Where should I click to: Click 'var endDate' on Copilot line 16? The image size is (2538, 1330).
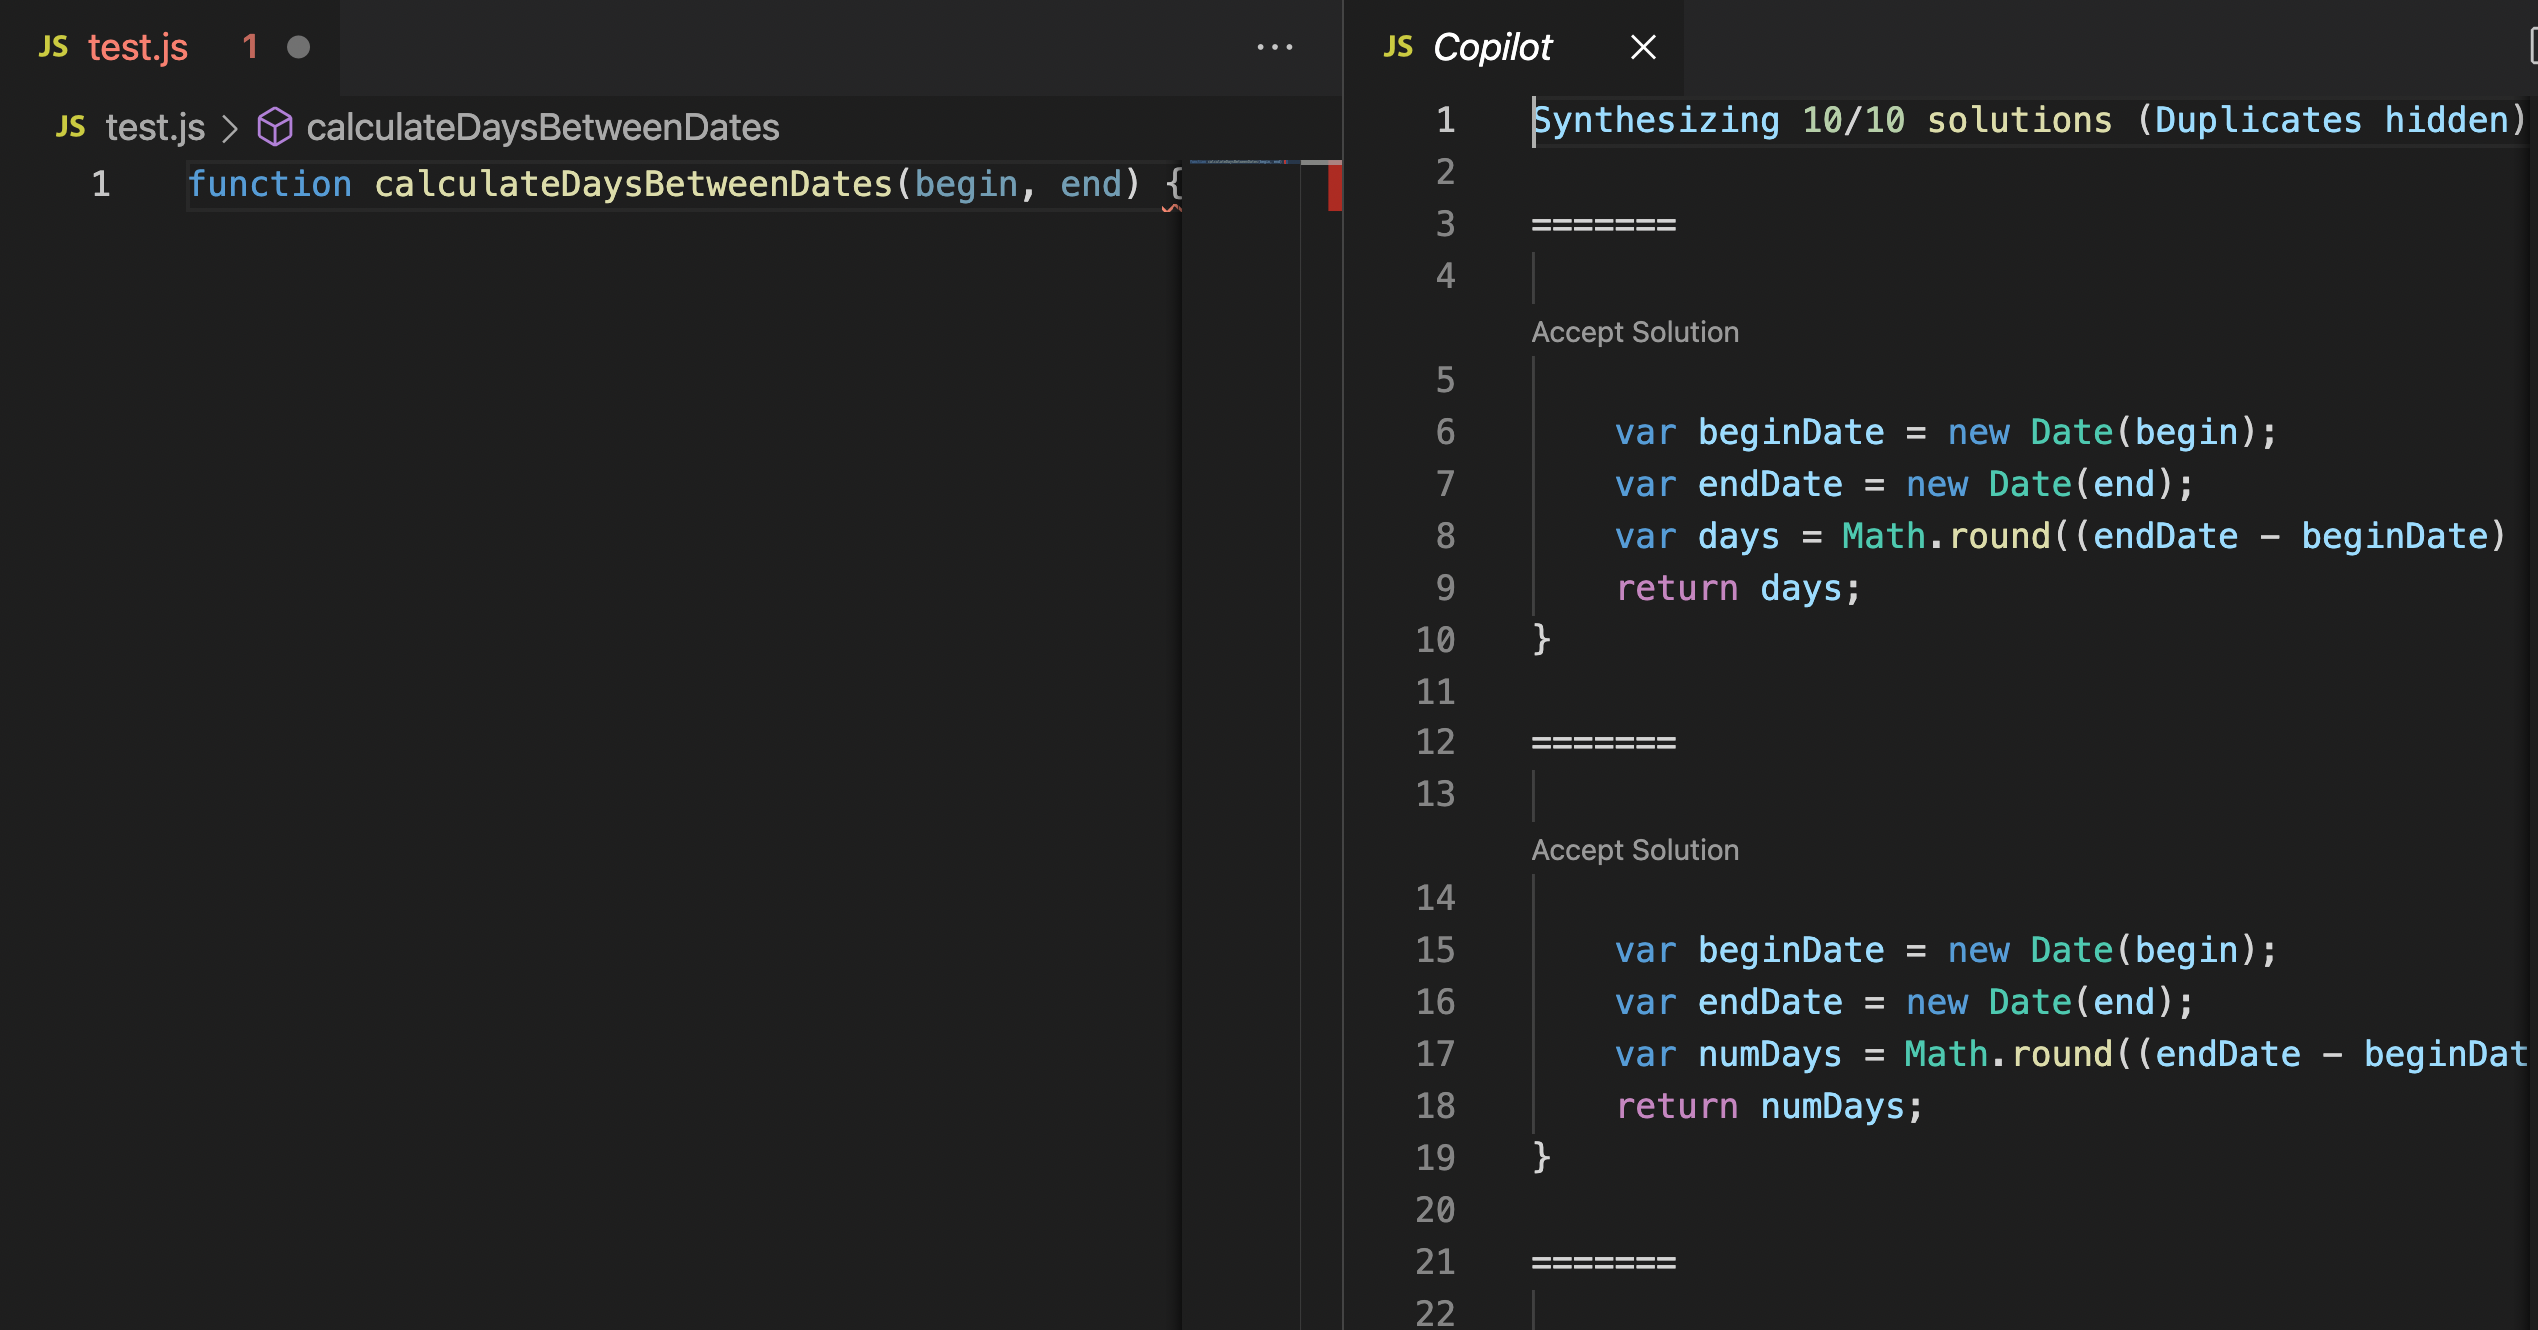pos(1729,1002)
